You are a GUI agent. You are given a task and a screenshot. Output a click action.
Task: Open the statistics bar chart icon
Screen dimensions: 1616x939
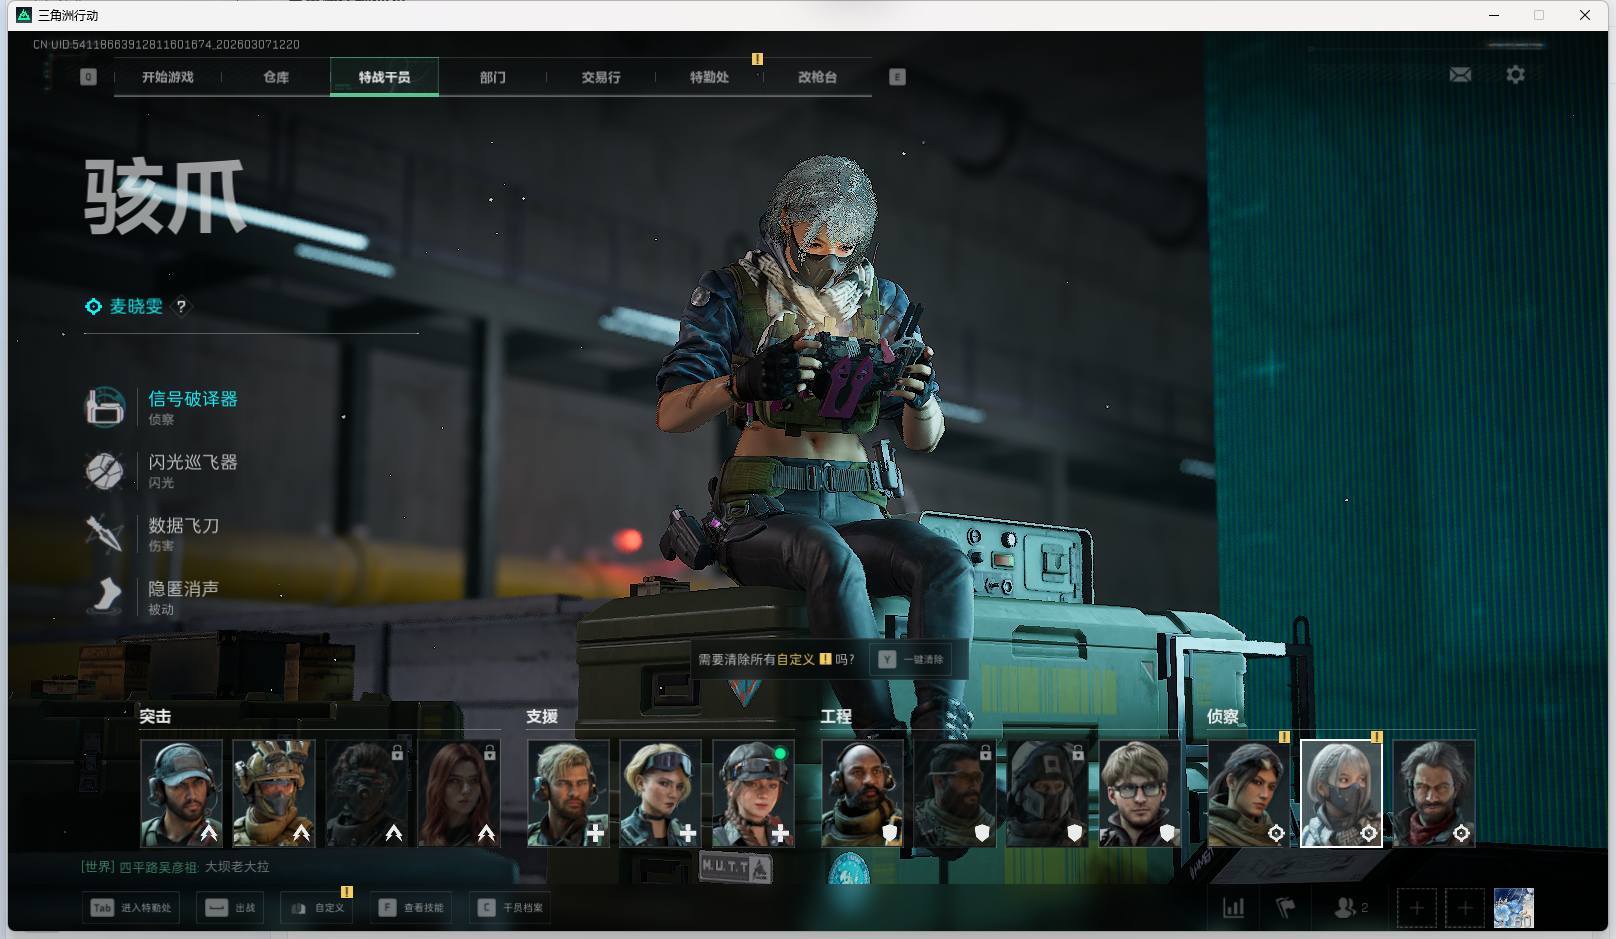(1234, 908)
